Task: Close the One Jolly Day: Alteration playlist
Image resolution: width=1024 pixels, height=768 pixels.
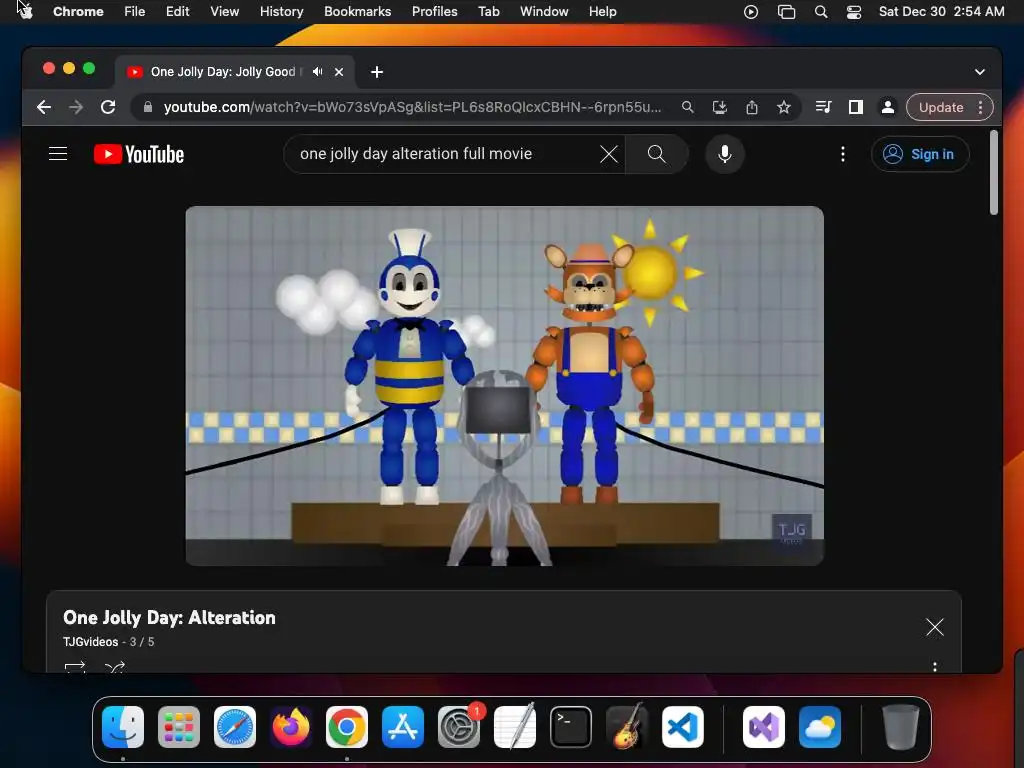Action: (935, 628)
